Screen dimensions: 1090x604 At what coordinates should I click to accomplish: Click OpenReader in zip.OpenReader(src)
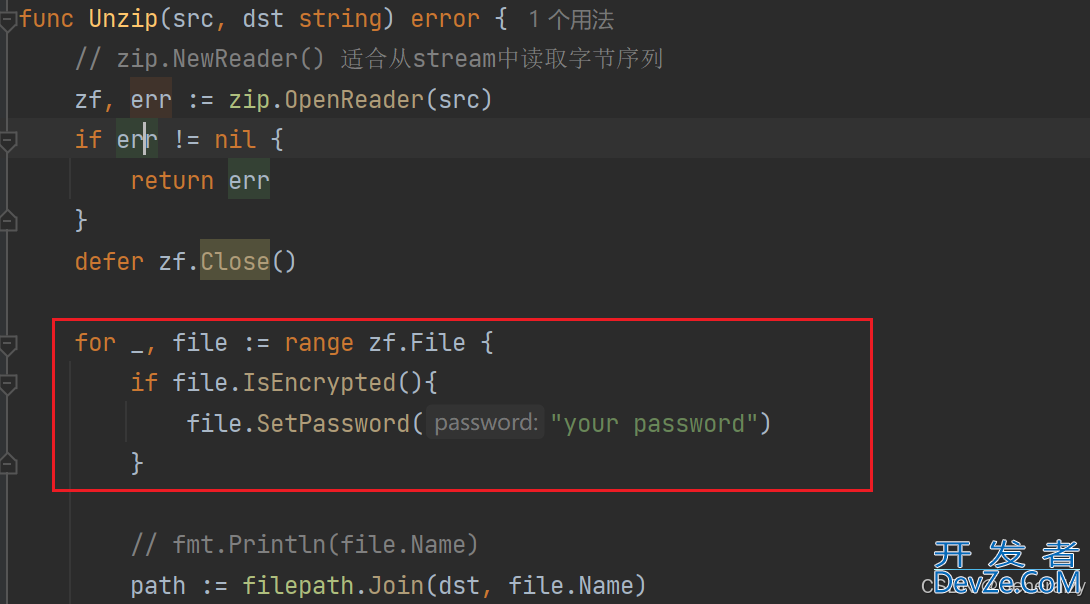[354, 100]
